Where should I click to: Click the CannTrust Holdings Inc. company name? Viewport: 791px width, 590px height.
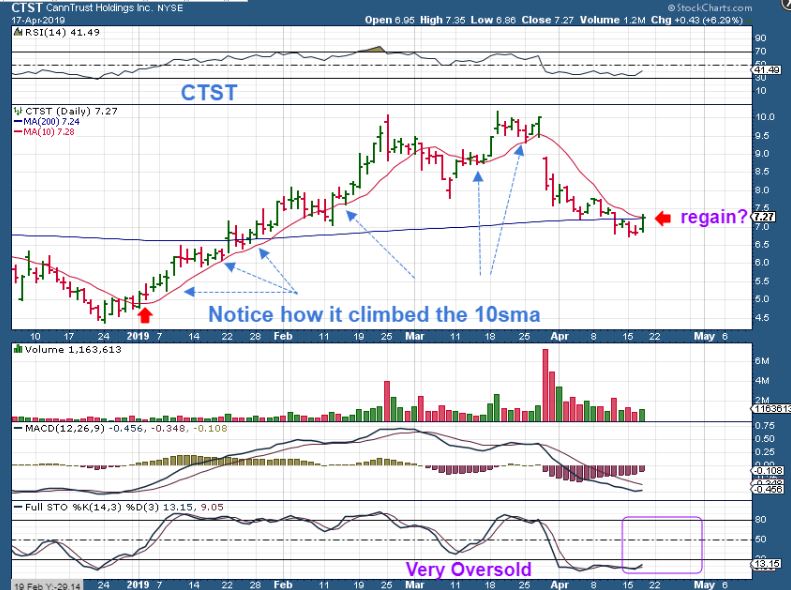[98, 8]
